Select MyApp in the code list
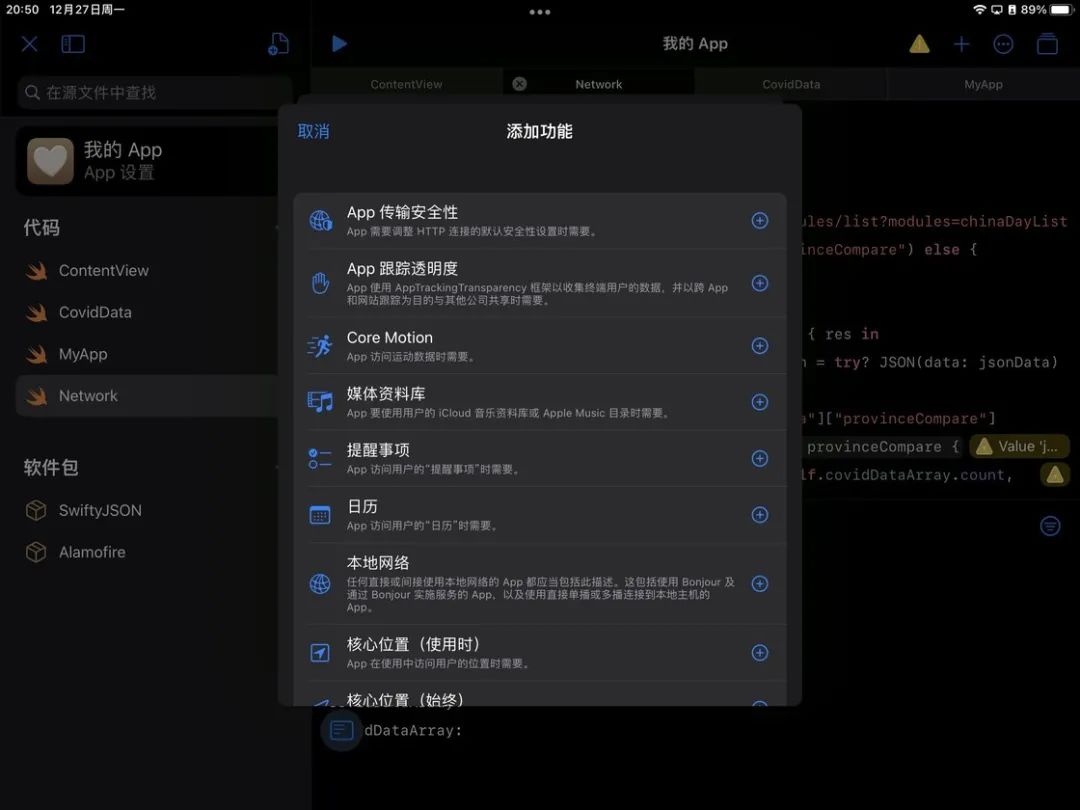 click(147, 354)
